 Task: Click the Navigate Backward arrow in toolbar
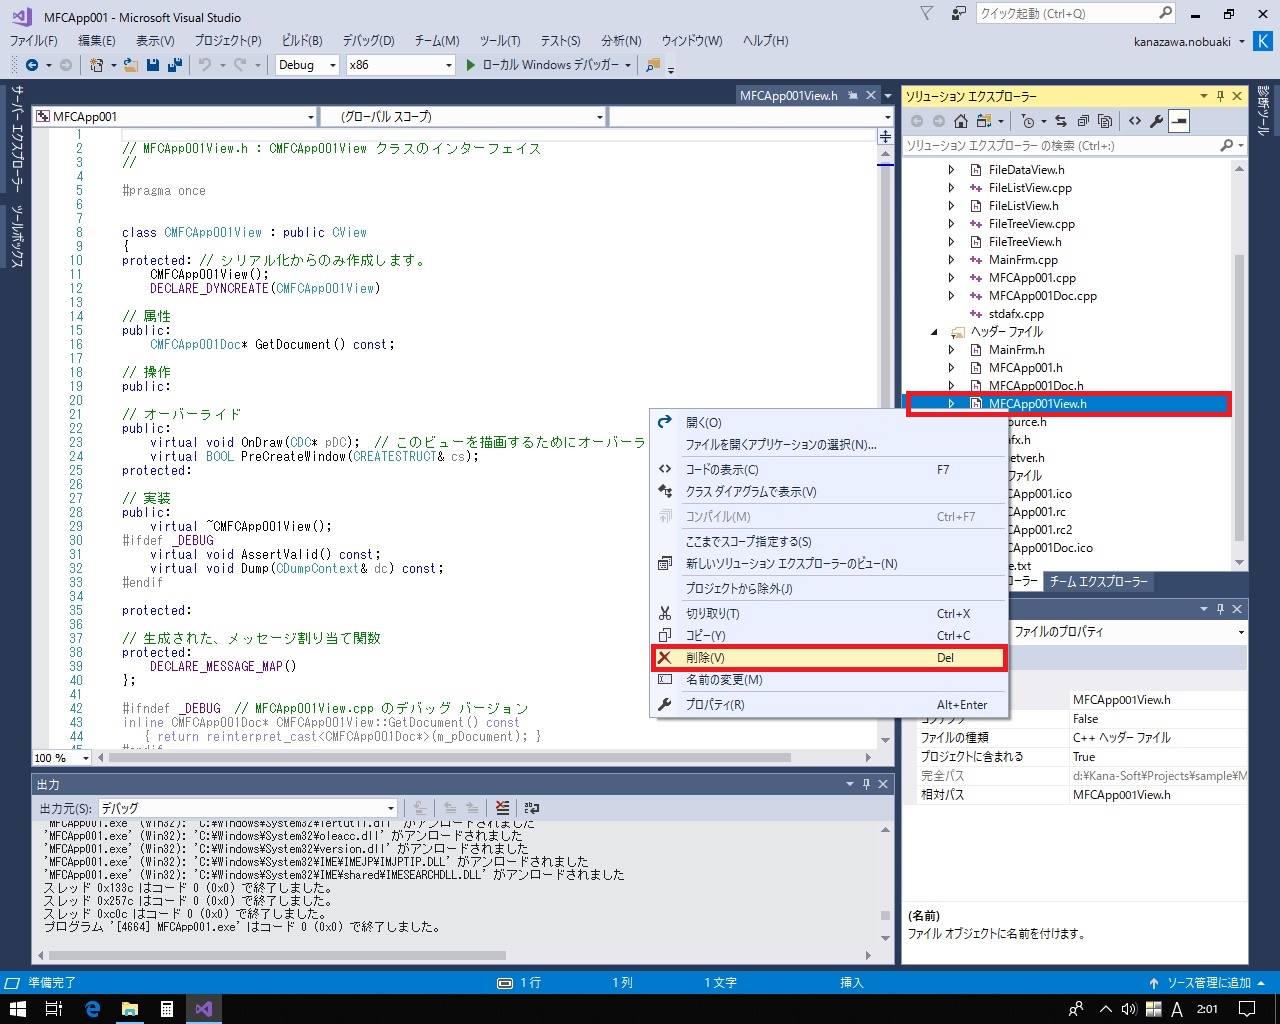(32, 65)
